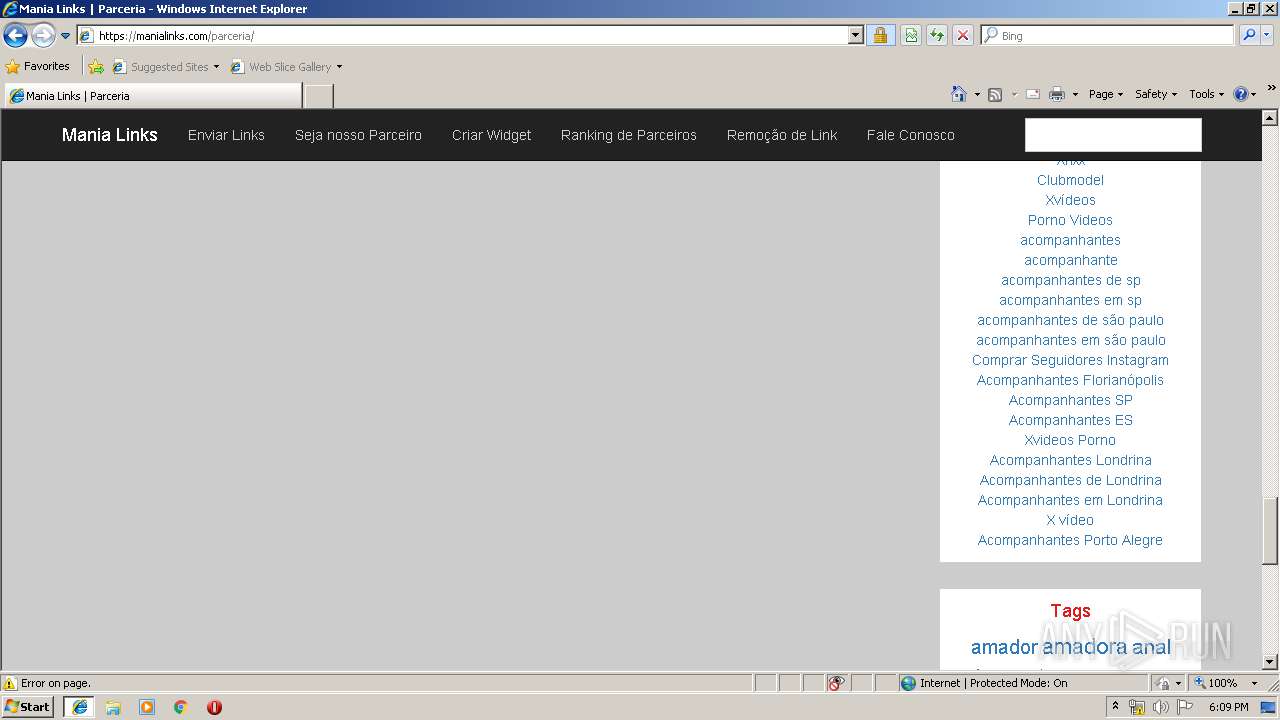The image size is (1280, 720).
Task: Click the browser Back arrow button
Action: click(x=15, y=36)
